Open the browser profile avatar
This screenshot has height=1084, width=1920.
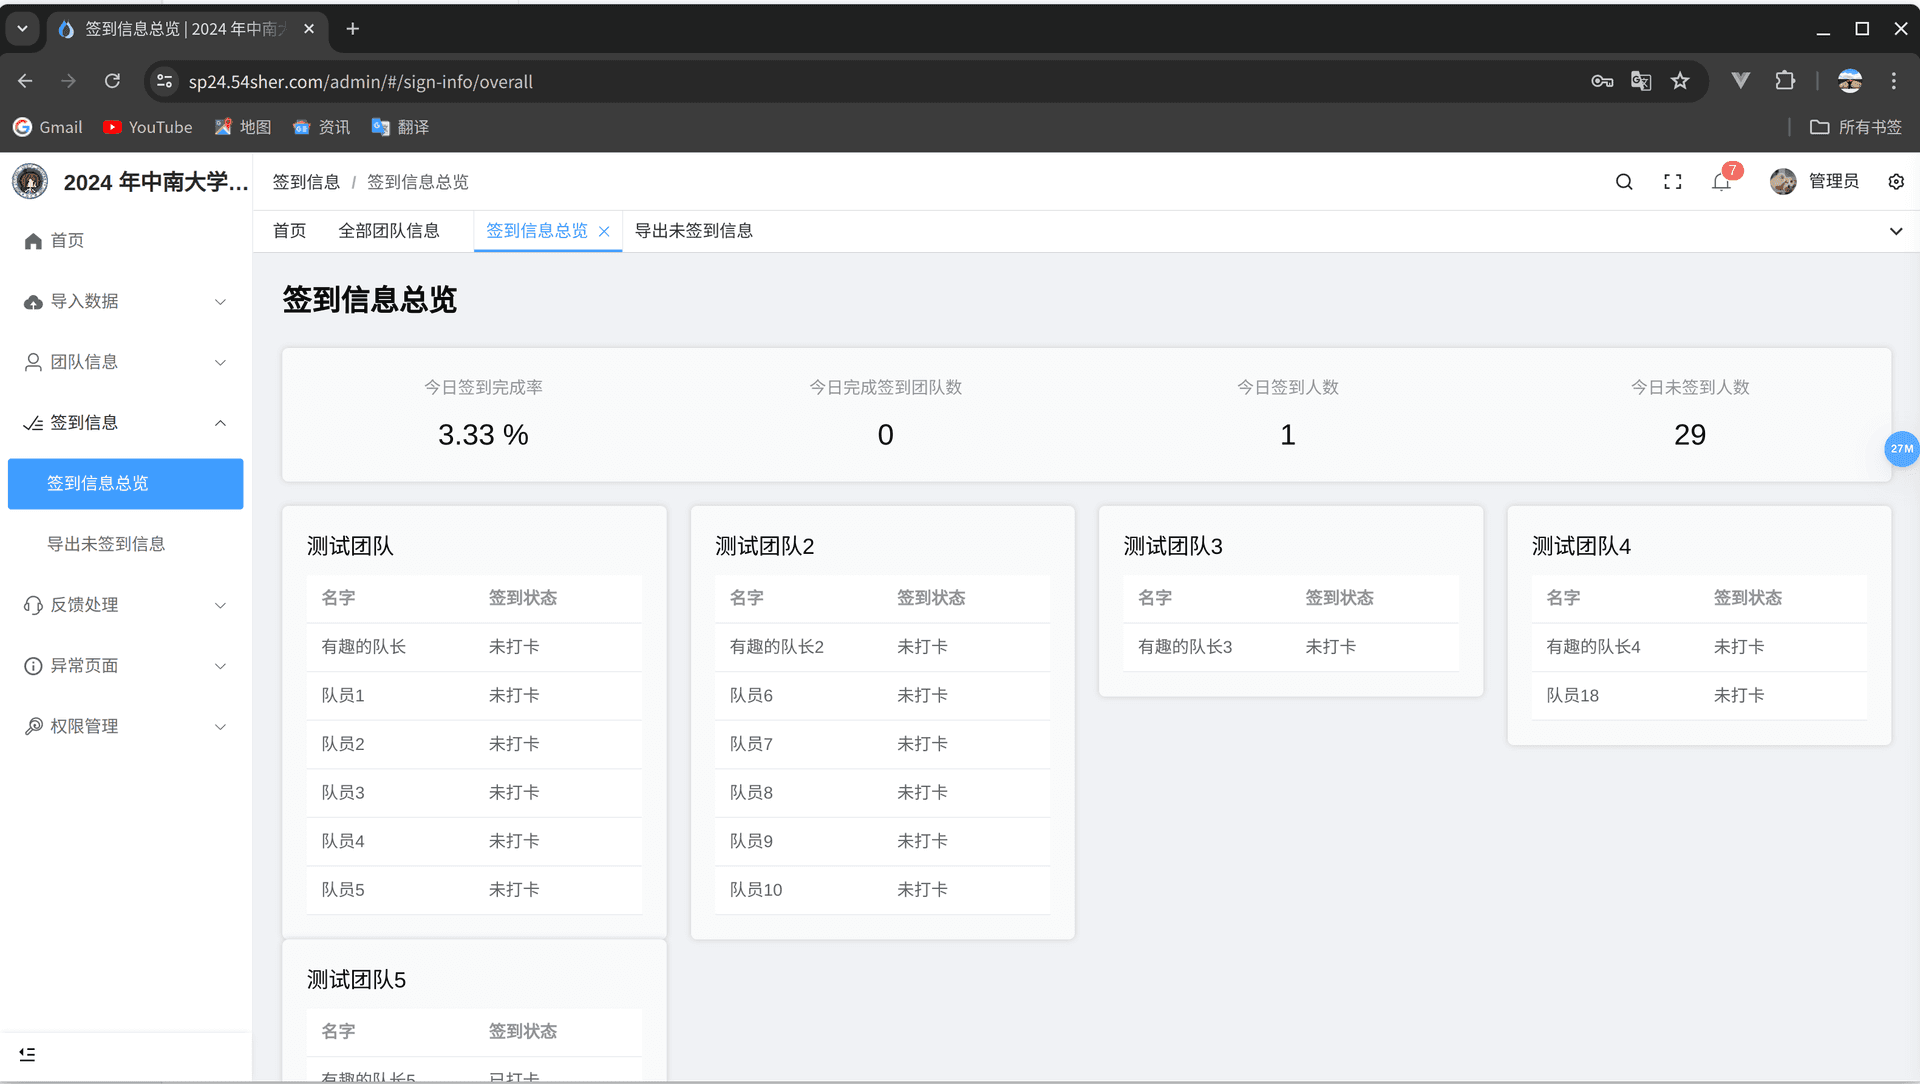[x=1850, y=81]
